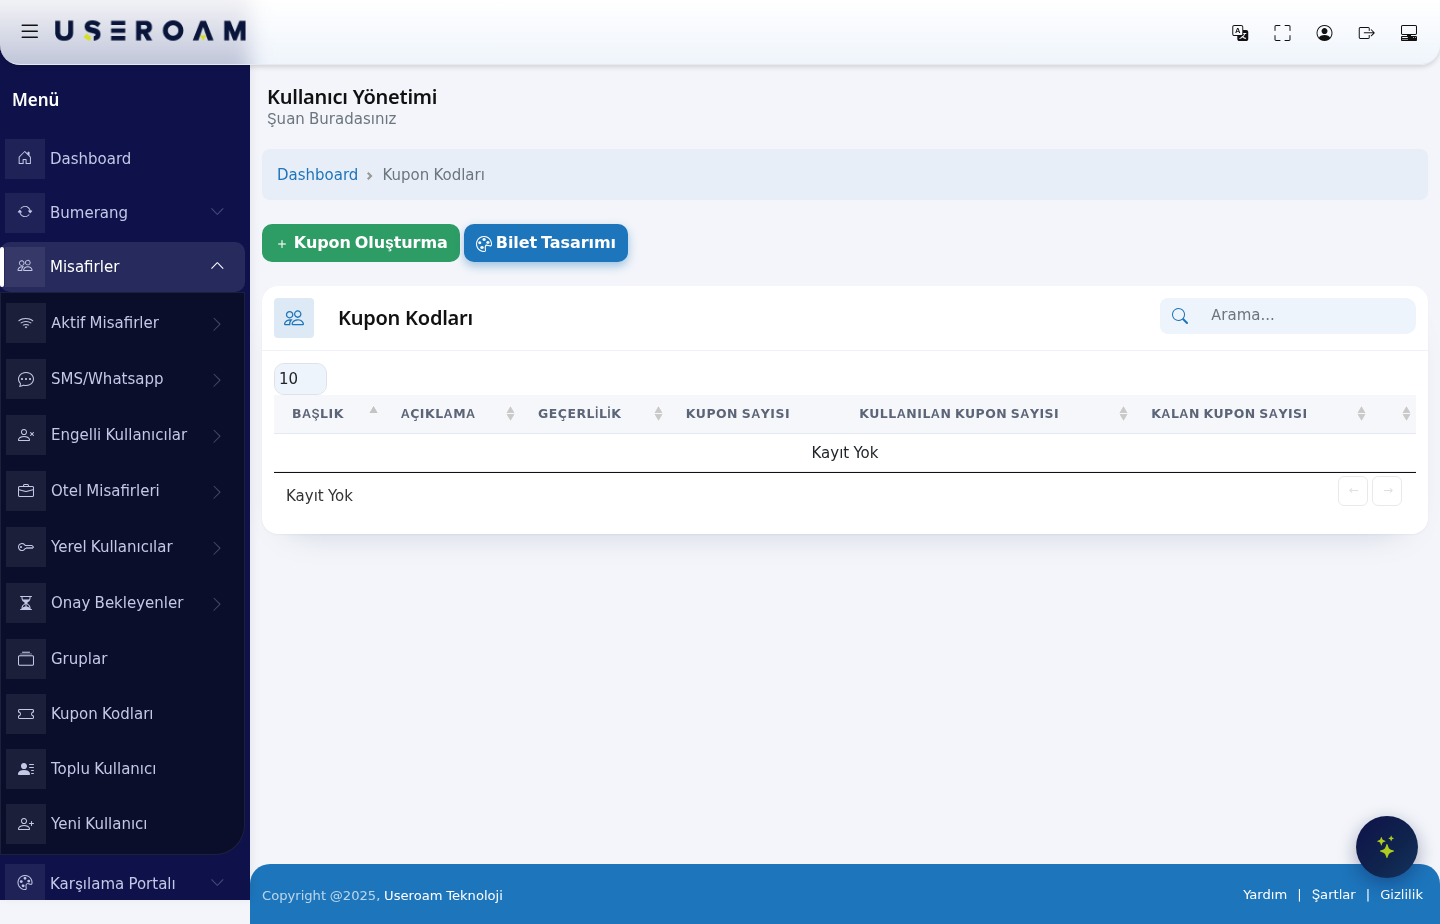Toggle the hamburger menu icon
The height and width of the screenshot is (924, 1440).
pos(30,31)
